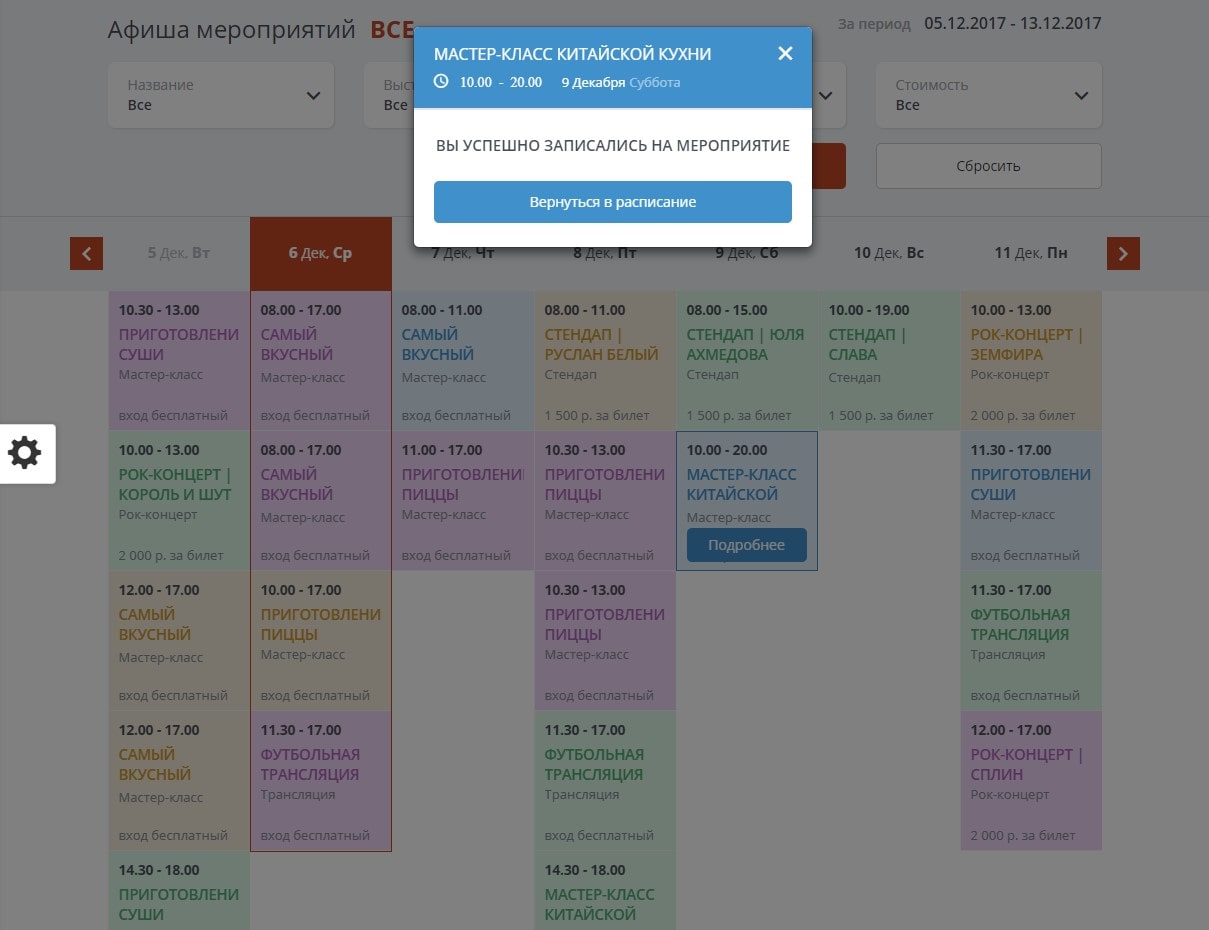Select the '6 Дек. Ср' day tab

320,254
